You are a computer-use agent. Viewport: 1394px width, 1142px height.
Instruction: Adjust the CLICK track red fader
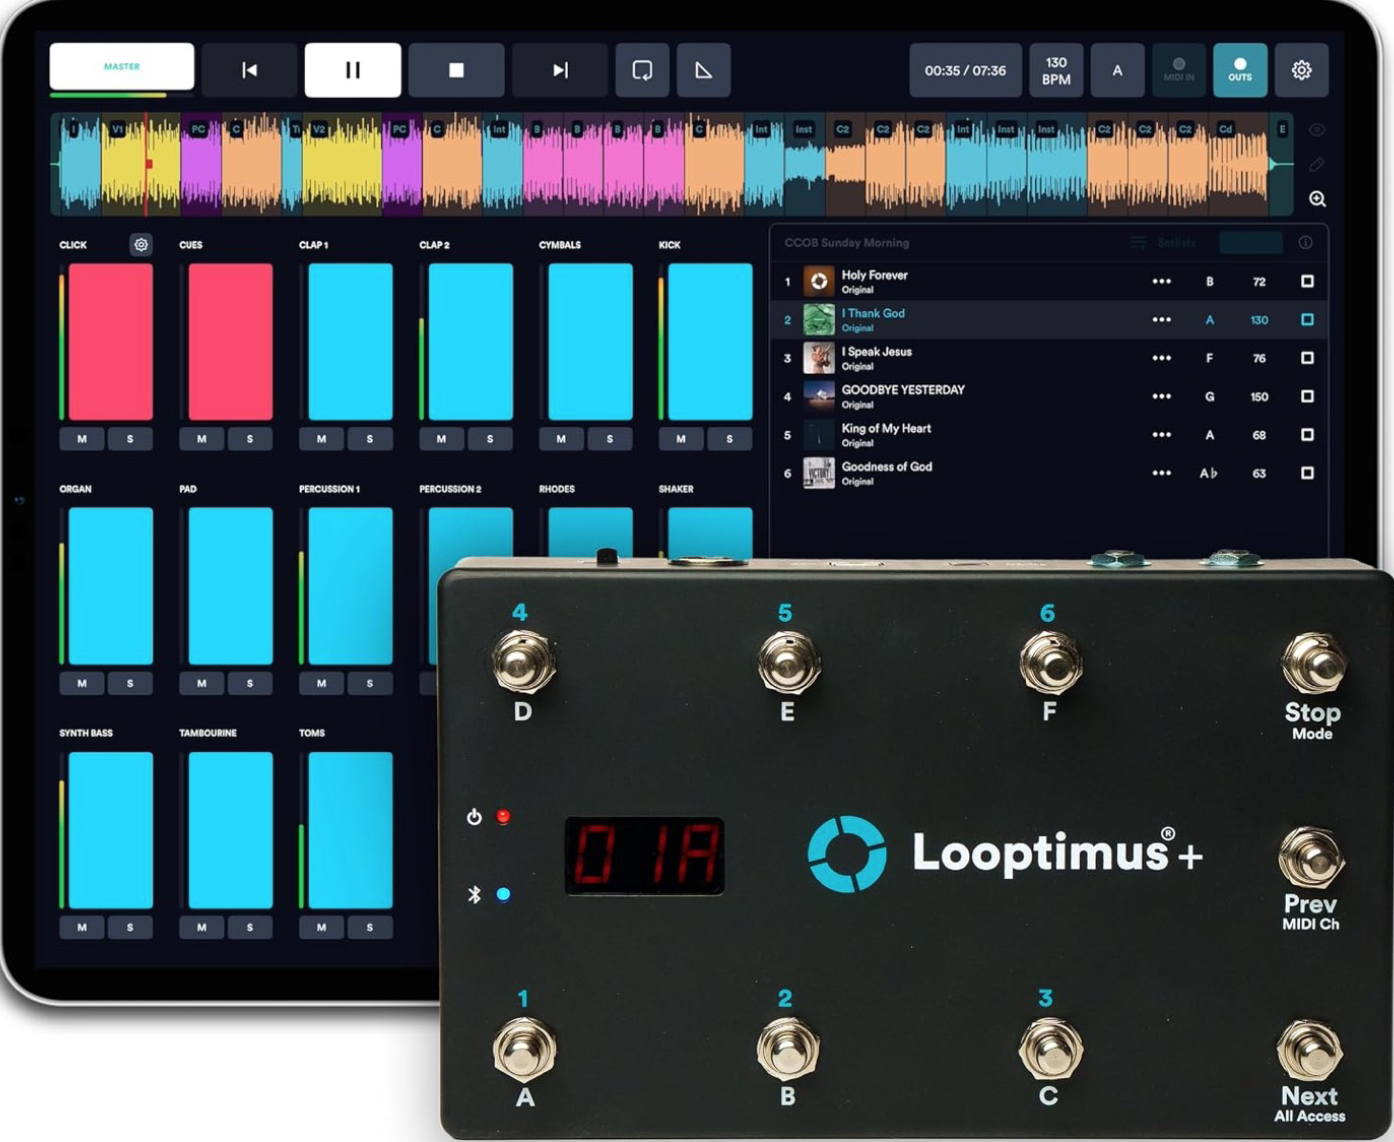(111, 342)
